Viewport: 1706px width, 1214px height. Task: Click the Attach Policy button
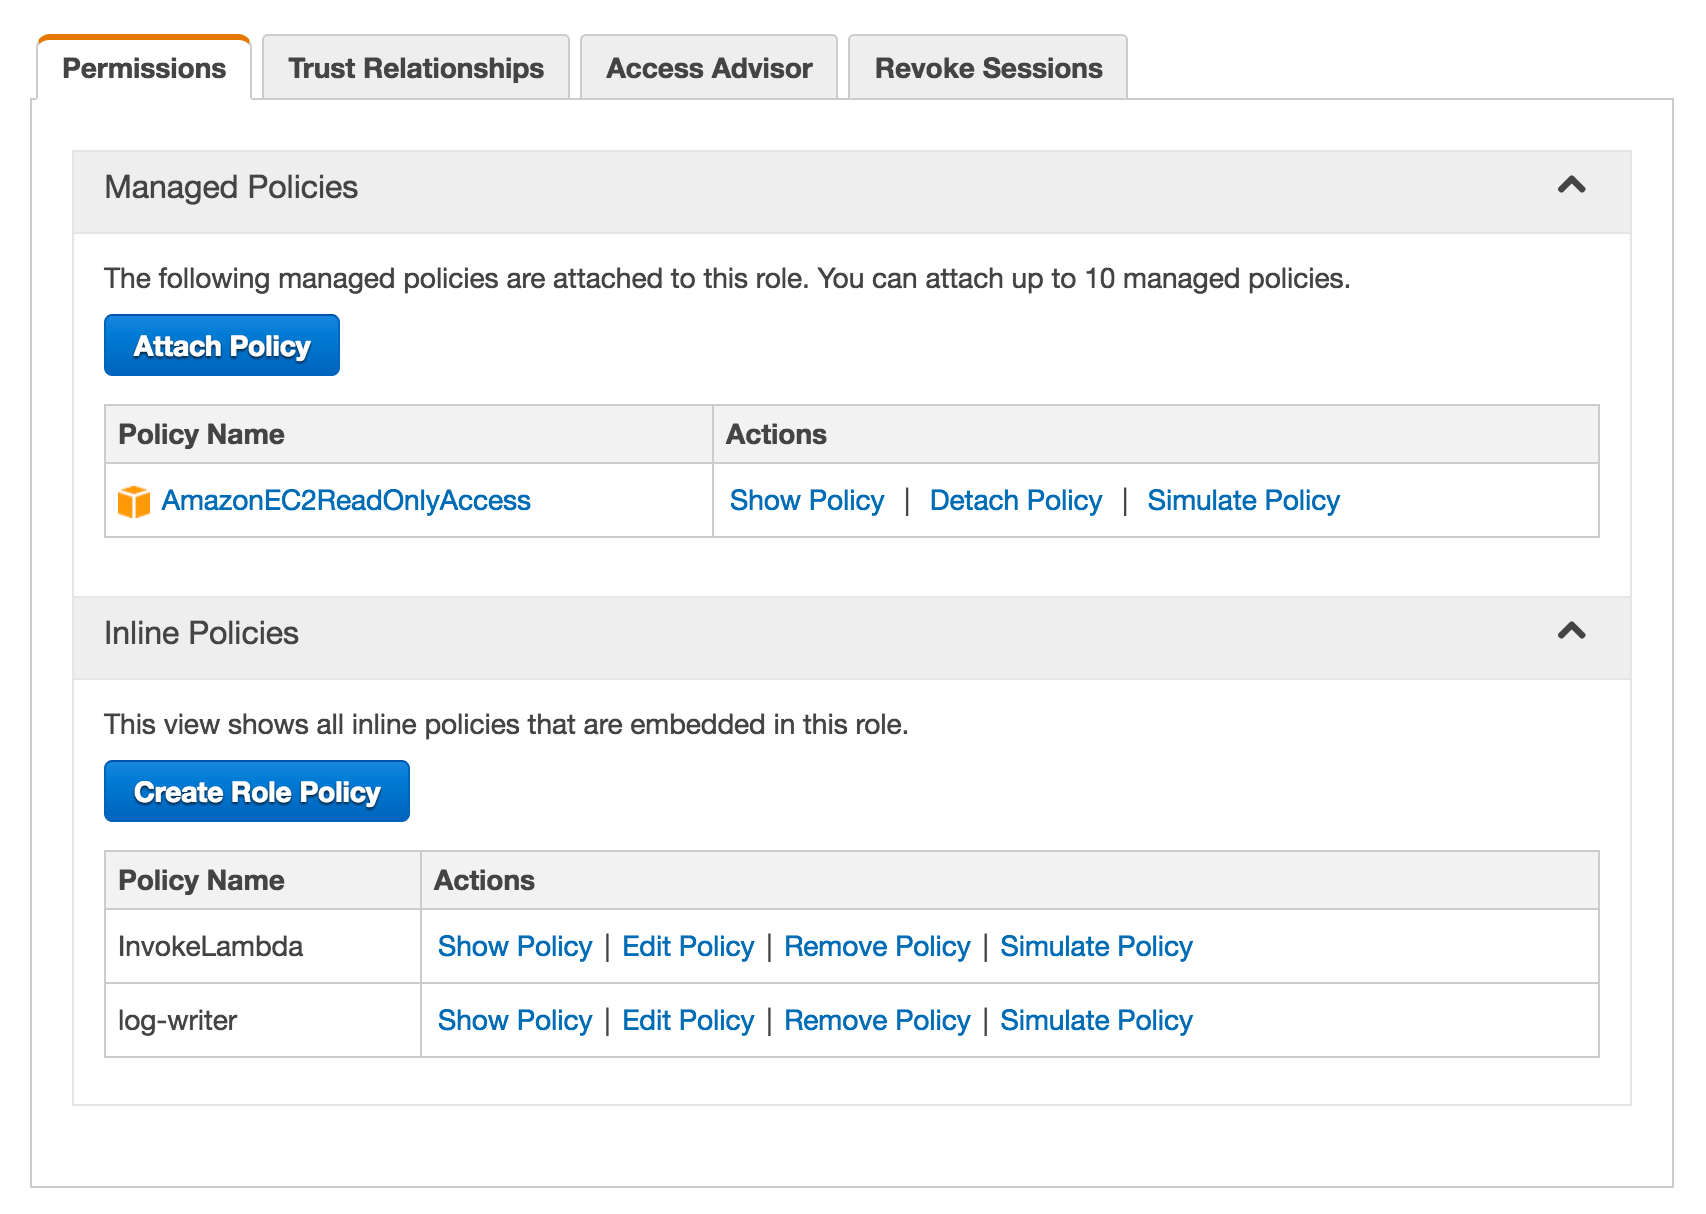pos(222,346)
